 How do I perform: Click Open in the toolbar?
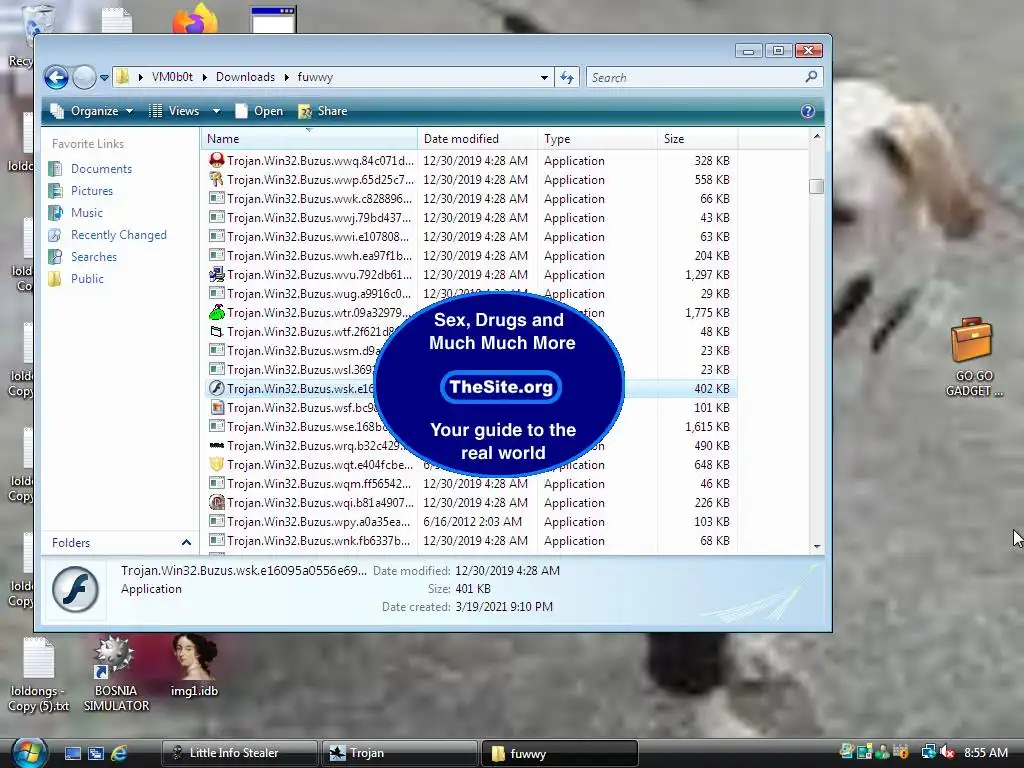coord(259,111)
